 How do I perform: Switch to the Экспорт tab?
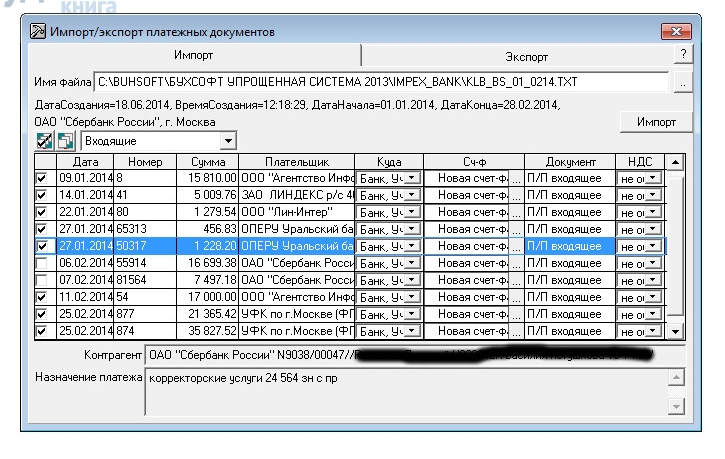(524, 58)
